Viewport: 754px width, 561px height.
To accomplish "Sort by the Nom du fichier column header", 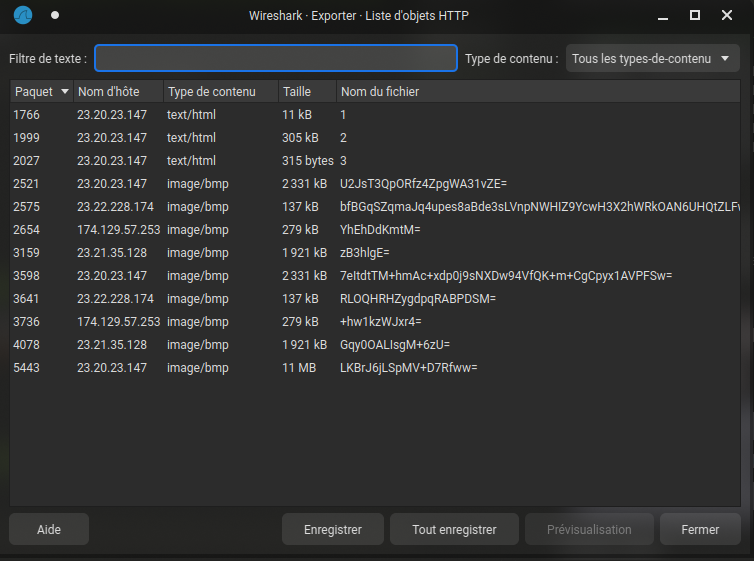I will click(538, 91).
